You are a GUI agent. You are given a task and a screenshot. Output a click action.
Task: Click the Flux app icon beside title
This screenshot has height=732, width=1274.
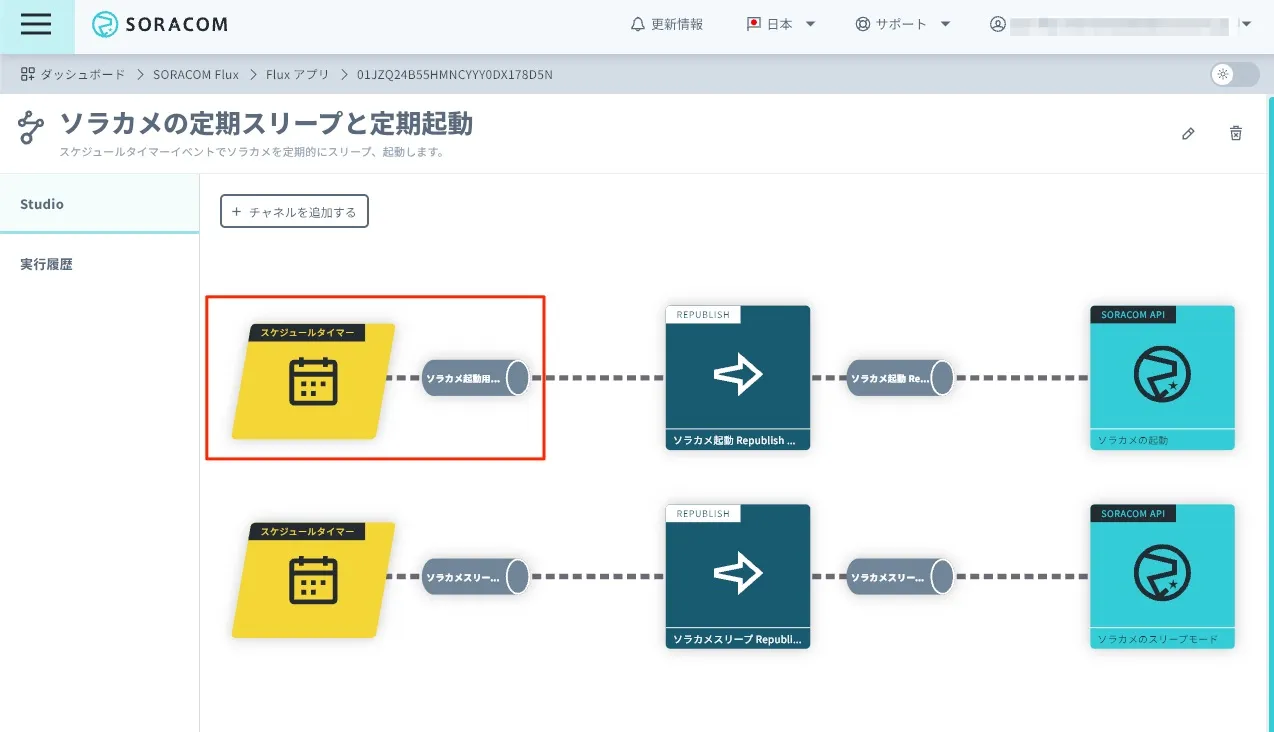pos(32,127)
